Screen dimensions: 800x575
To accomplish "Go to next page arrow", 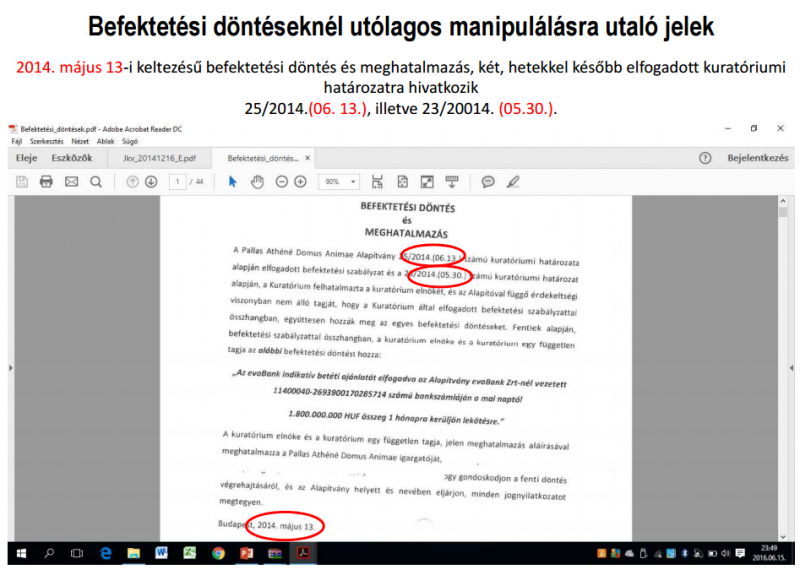I will (x=151, y=182).
